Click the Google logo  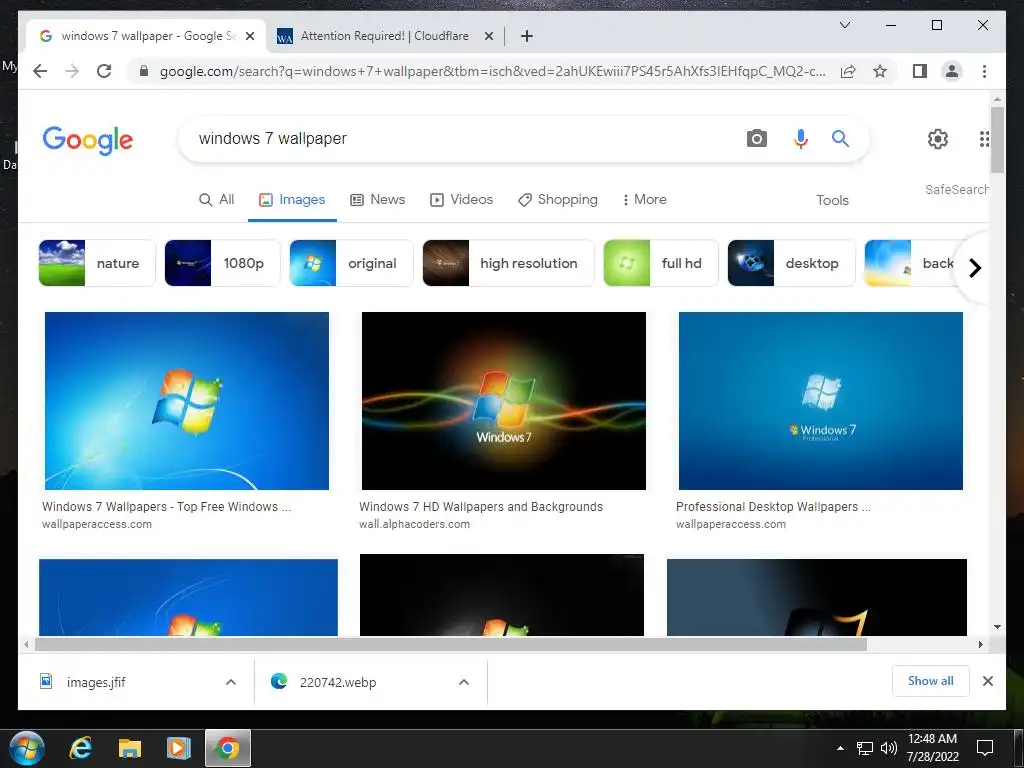point(88,140)
